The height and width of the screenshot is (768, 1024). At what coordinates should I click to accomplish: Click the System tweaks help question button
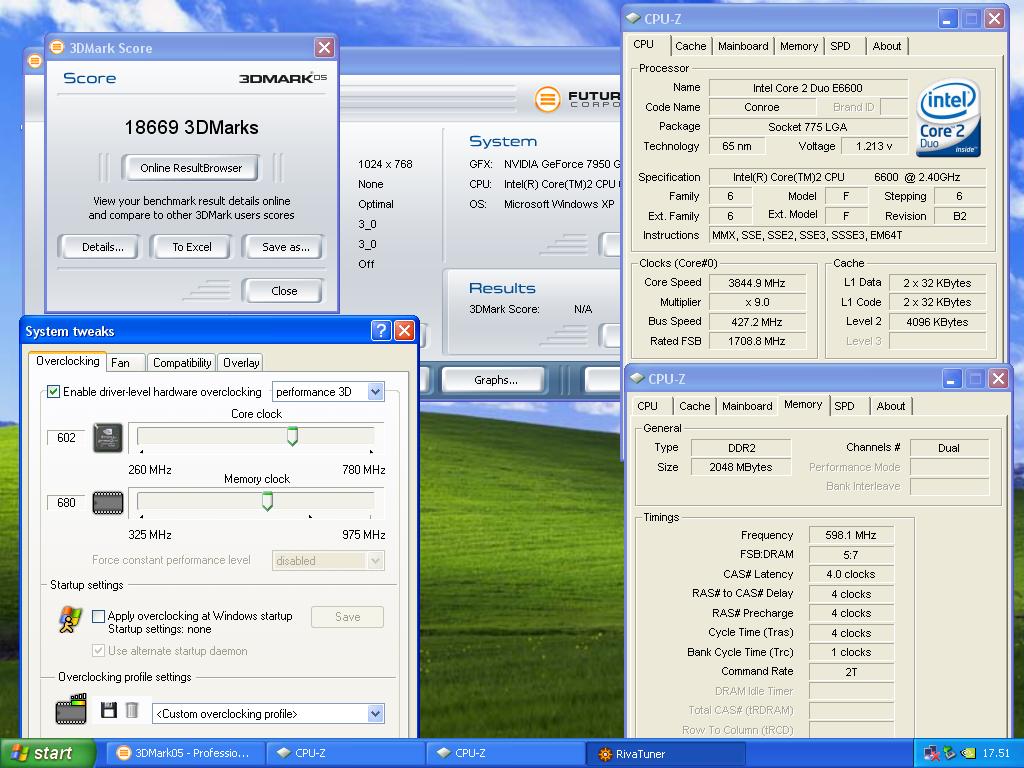(381, 330)
